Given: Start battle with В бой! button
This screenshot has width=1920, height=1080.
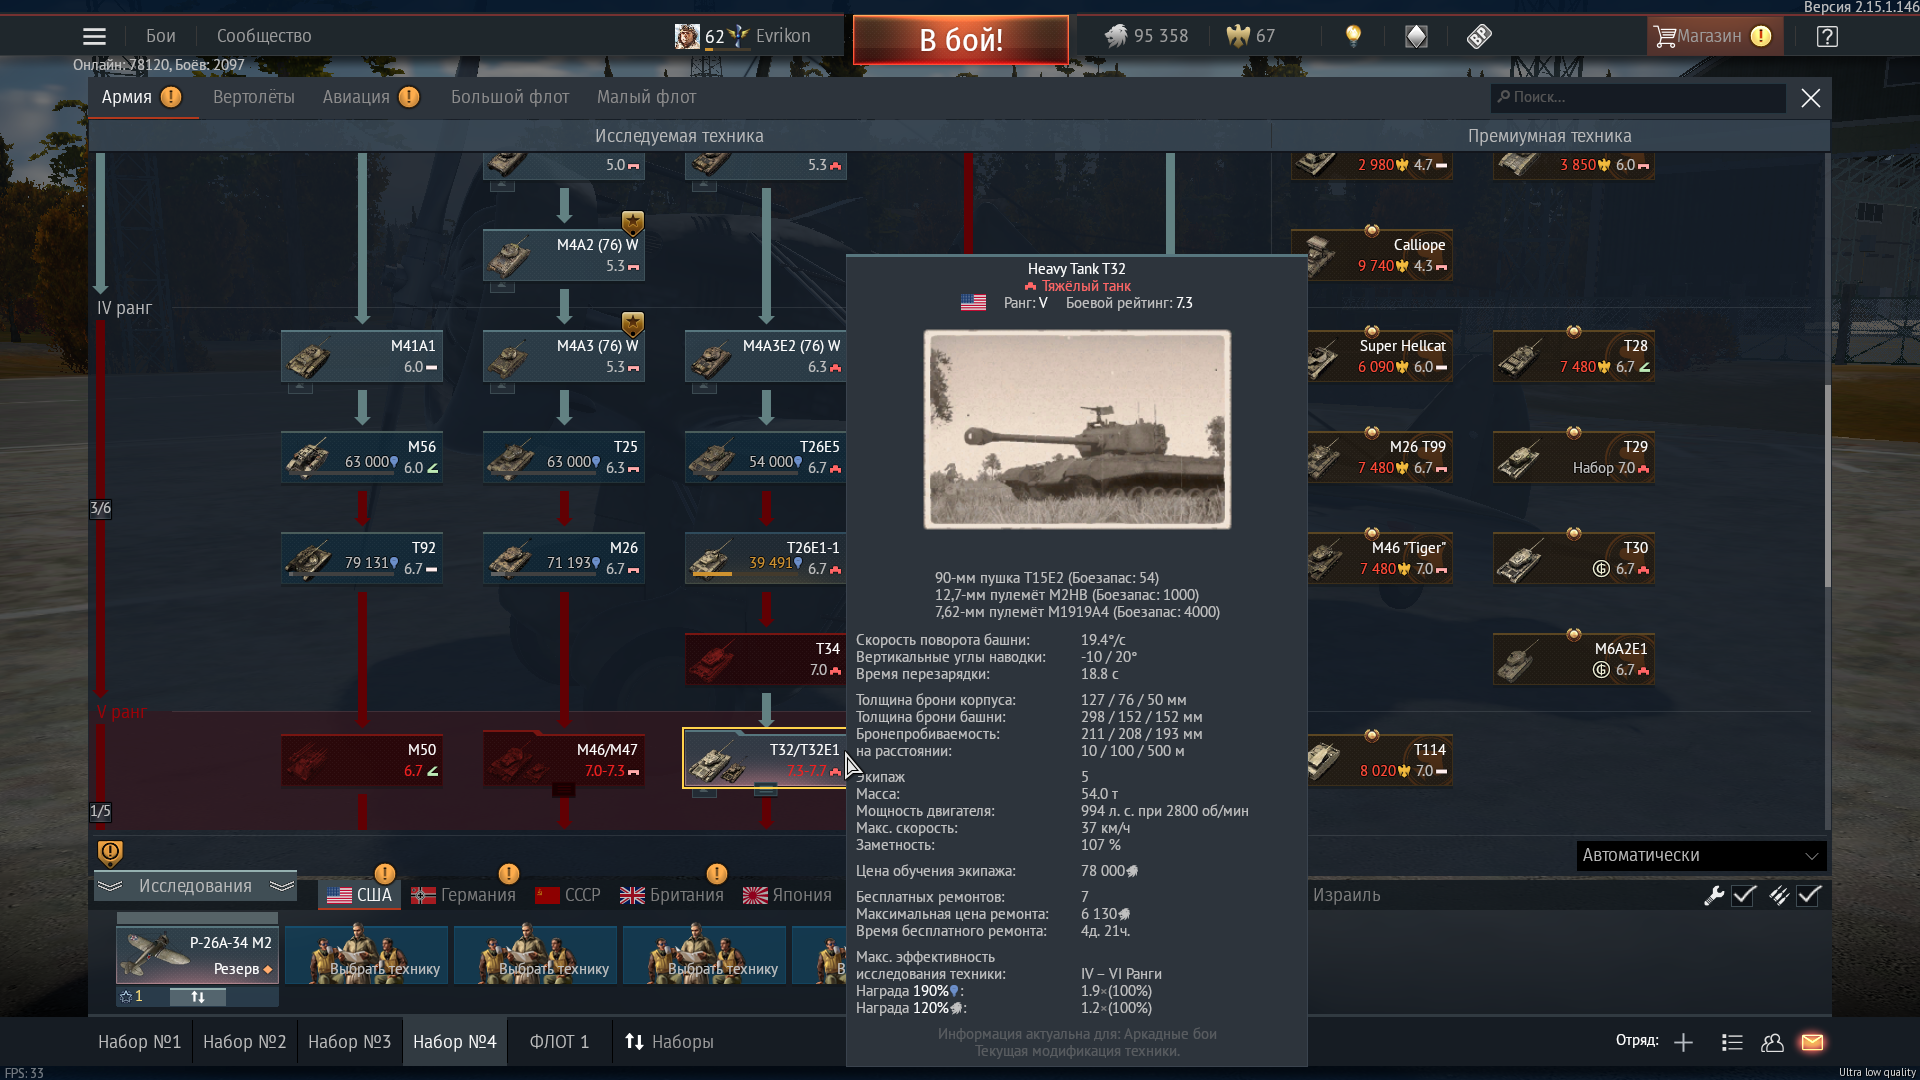Looking at the screenshot, I should click(960, 40).
